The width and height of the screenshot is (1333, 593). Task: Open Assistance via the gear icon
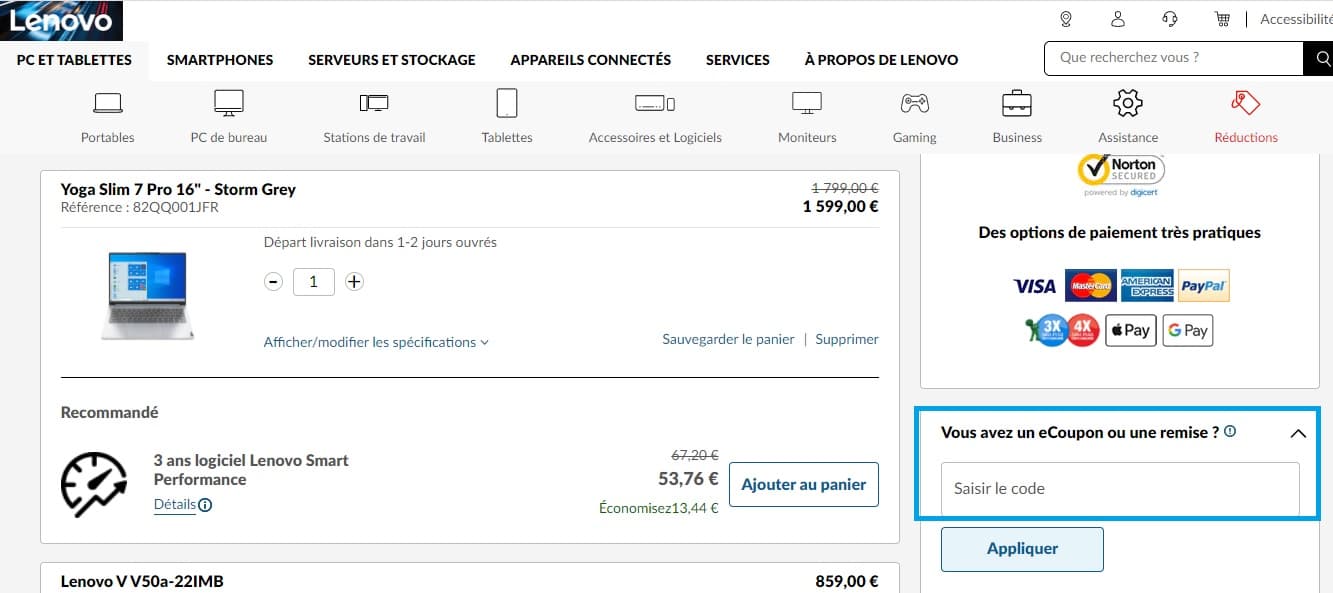(1127, 103)
